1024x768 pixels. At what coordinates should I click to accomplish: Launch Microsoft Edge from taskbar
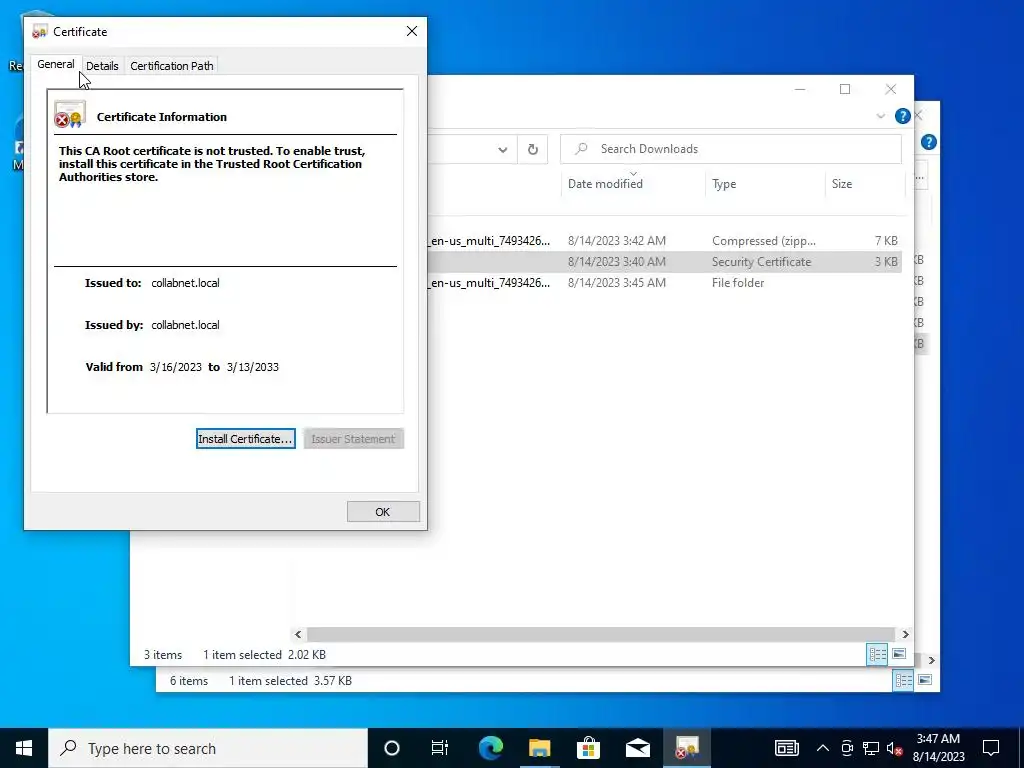point(490,748)
